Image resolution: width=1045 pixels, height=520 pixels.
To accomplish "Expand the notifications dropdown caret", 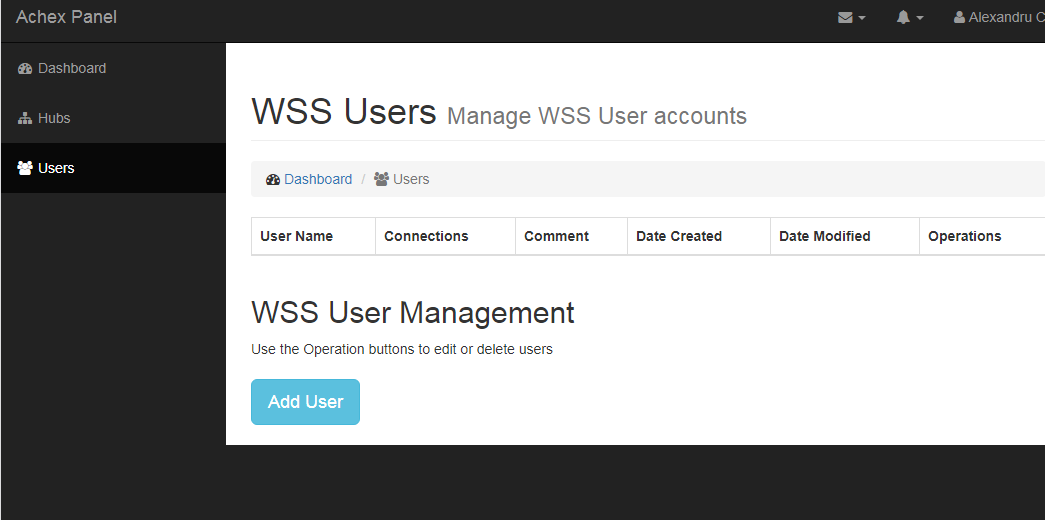I will (x=920, y=19).
